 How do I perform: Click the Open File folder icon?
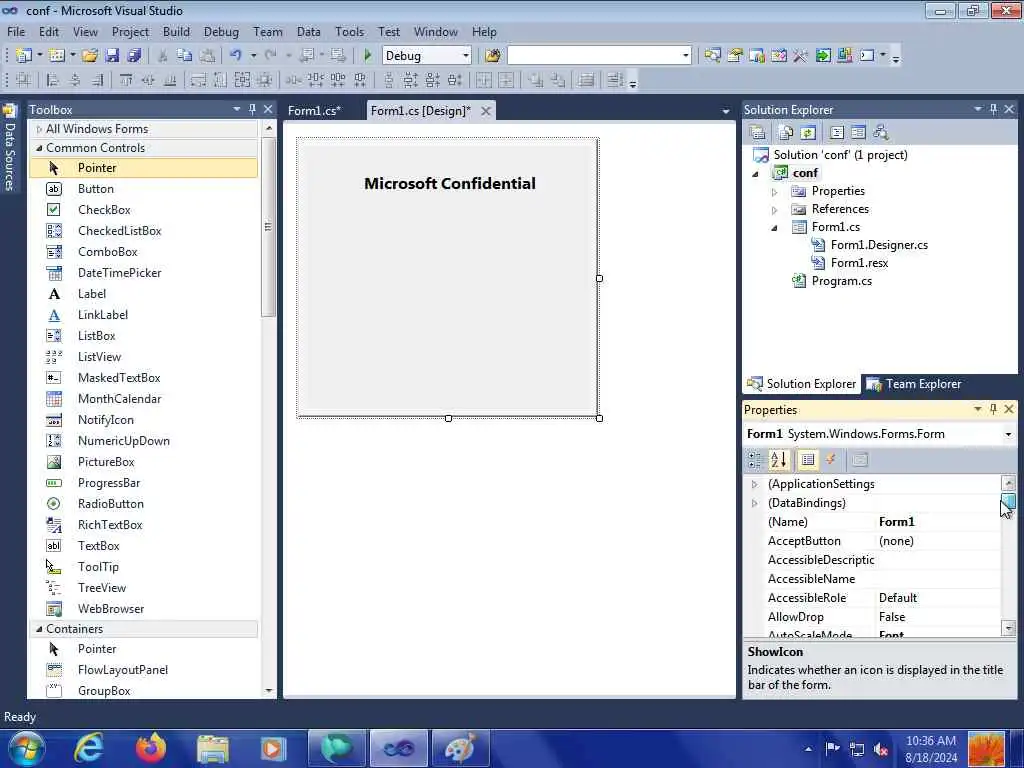coord(89,56)
